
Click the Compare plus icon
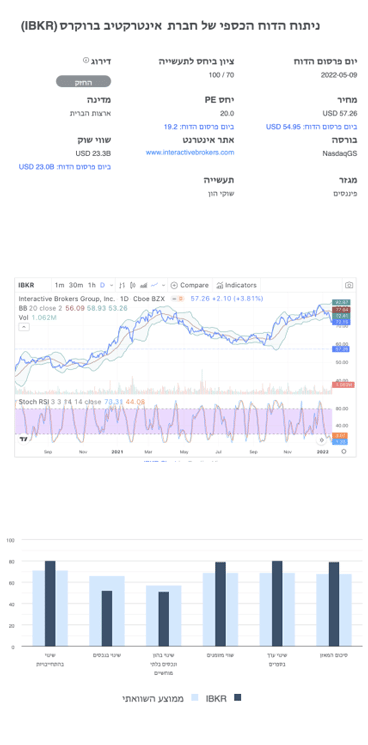pyautogui.click(x=174, y=285)
